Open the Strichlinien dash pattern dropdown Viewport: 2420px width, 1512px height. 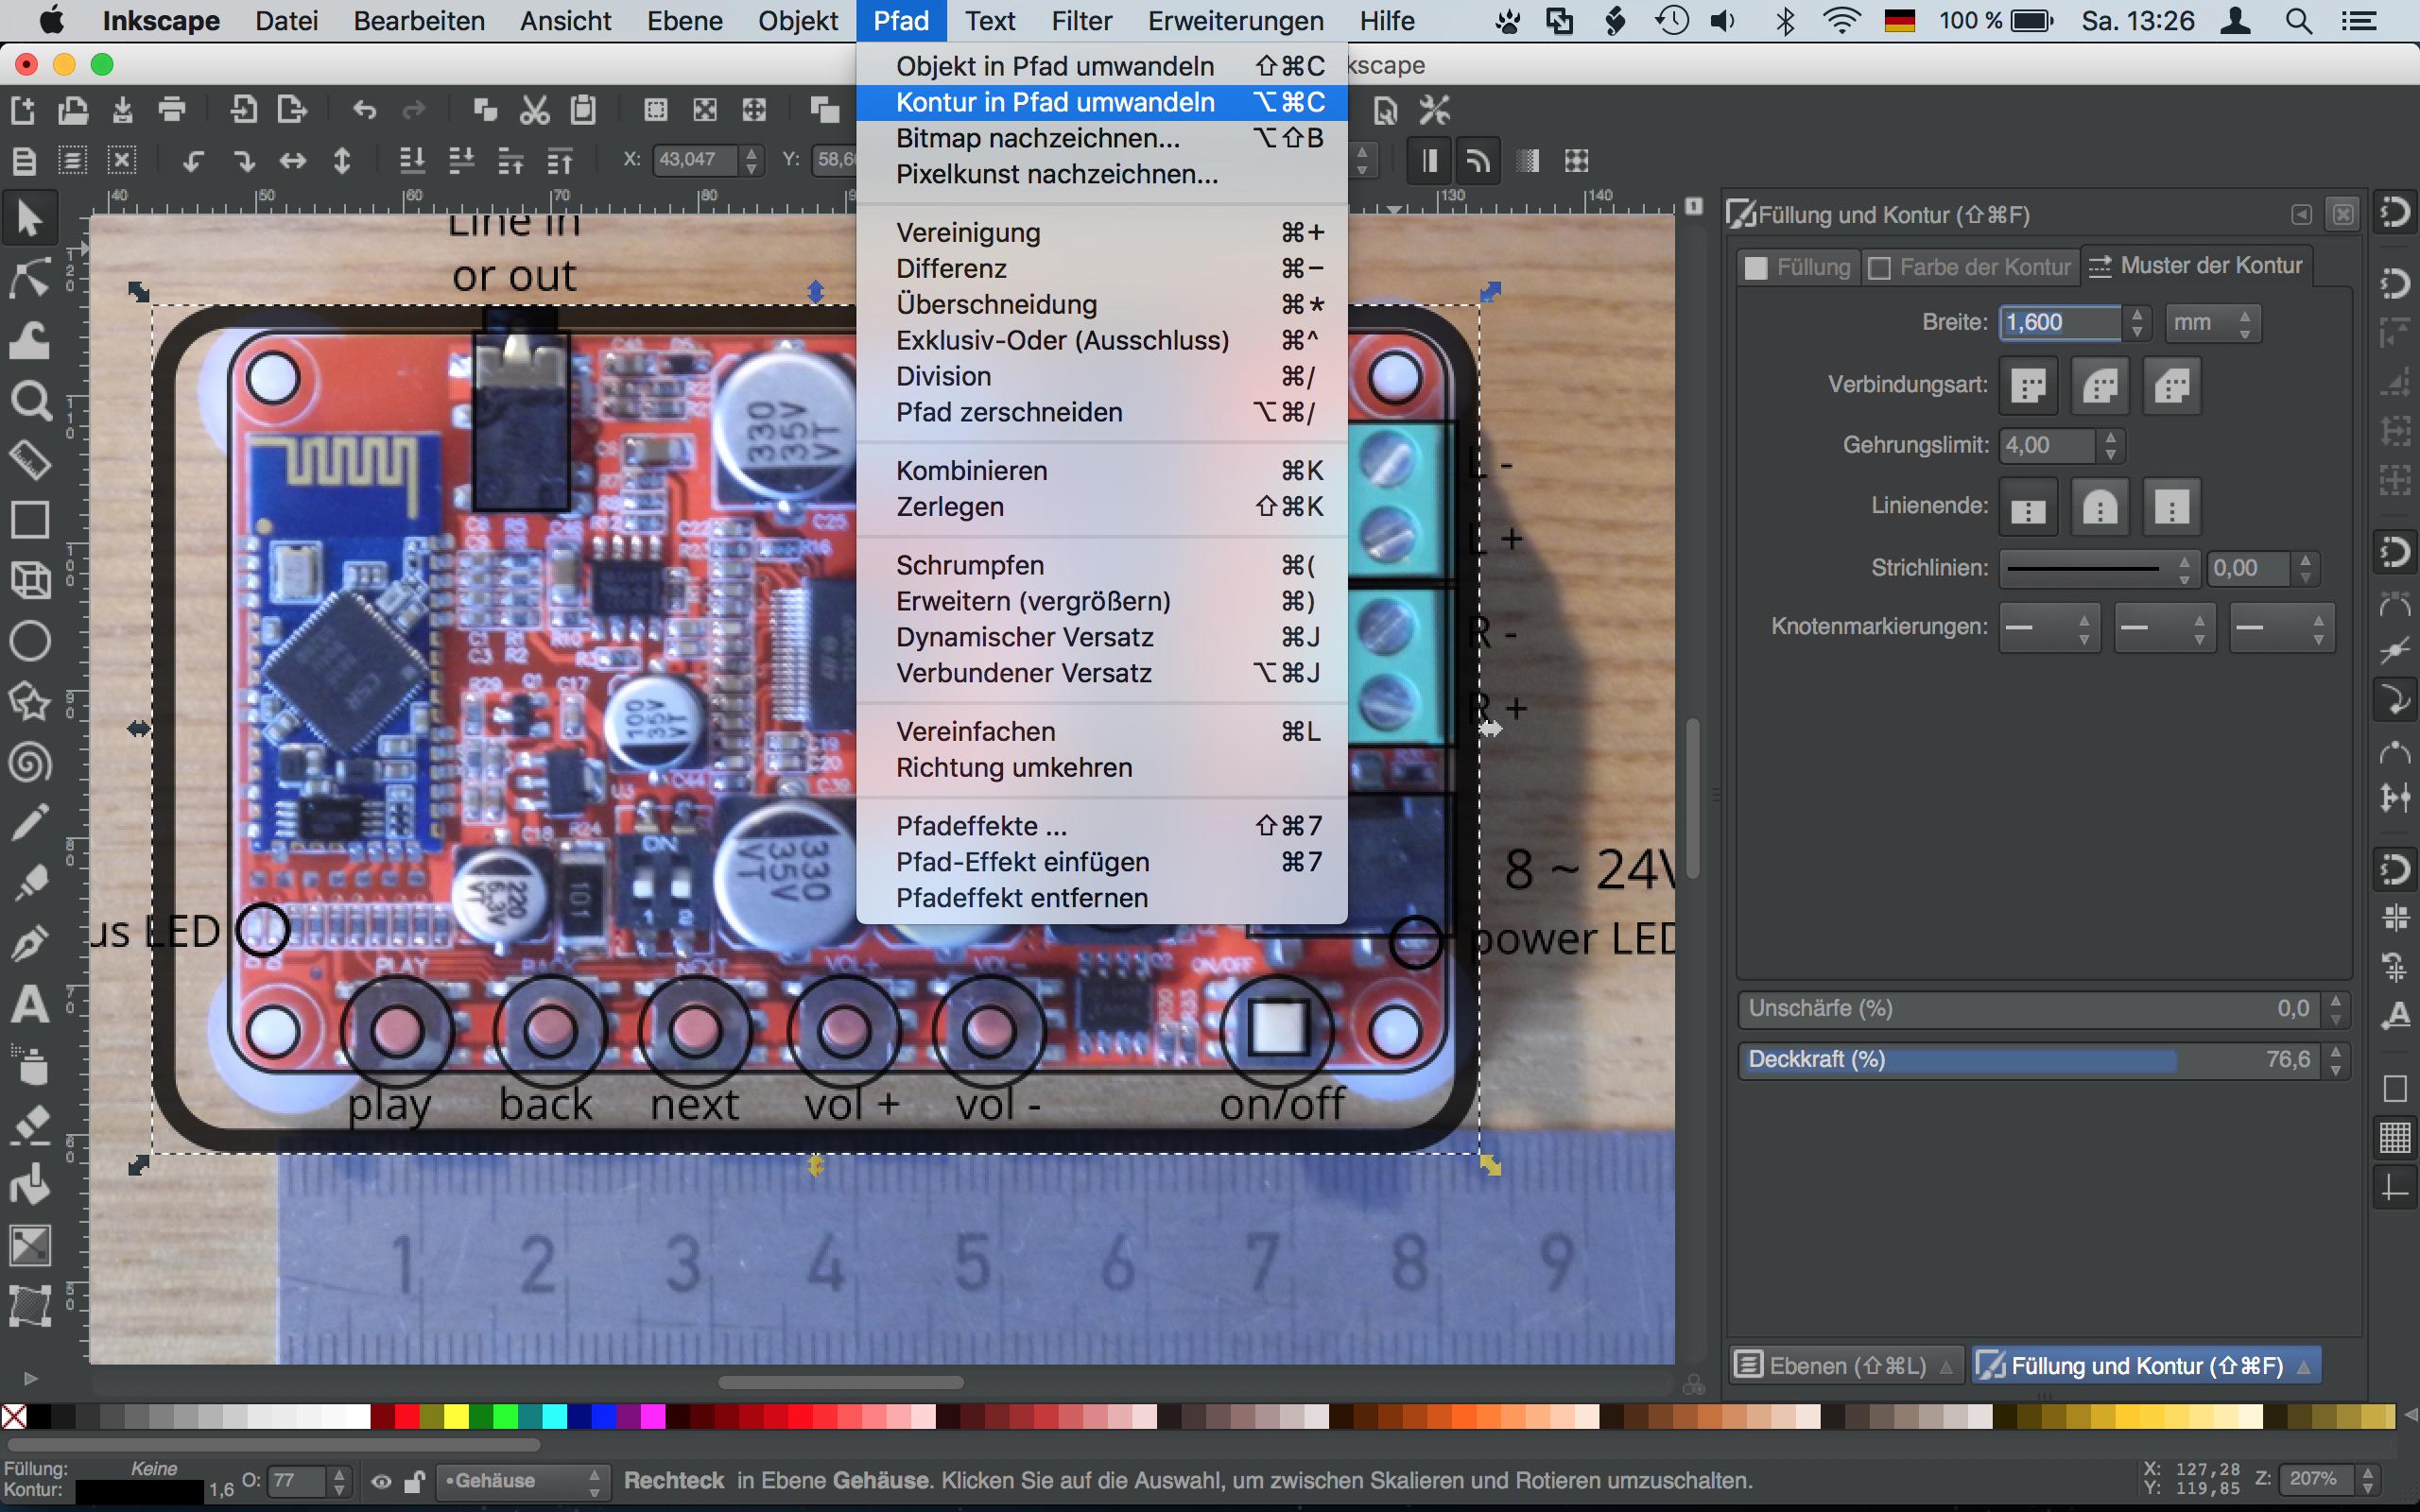coord(2097,568)
